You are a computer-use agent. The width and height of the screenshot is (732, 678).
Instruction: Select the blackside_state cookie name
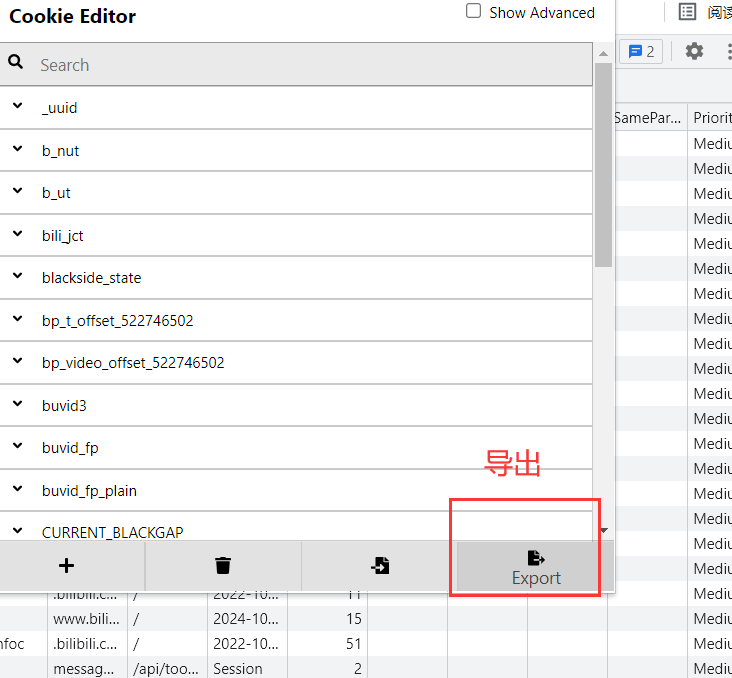(x=92, y=278)
